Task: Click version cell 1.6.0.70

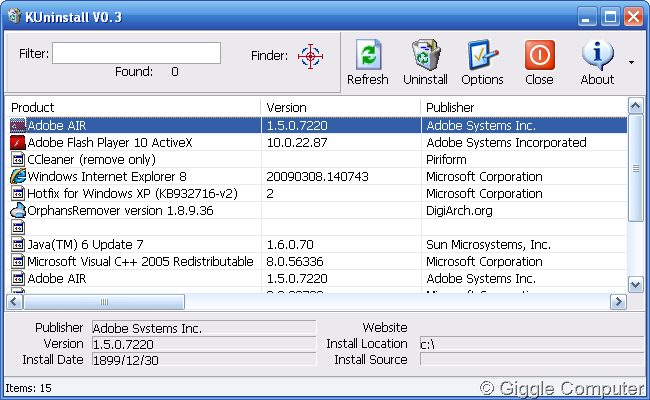Action: [290, 245]
